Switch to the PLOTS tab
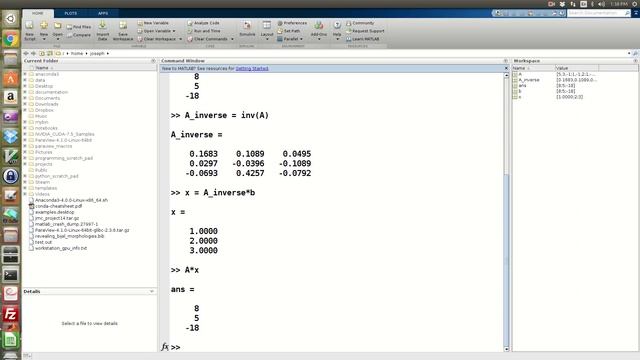 point(71,13)
